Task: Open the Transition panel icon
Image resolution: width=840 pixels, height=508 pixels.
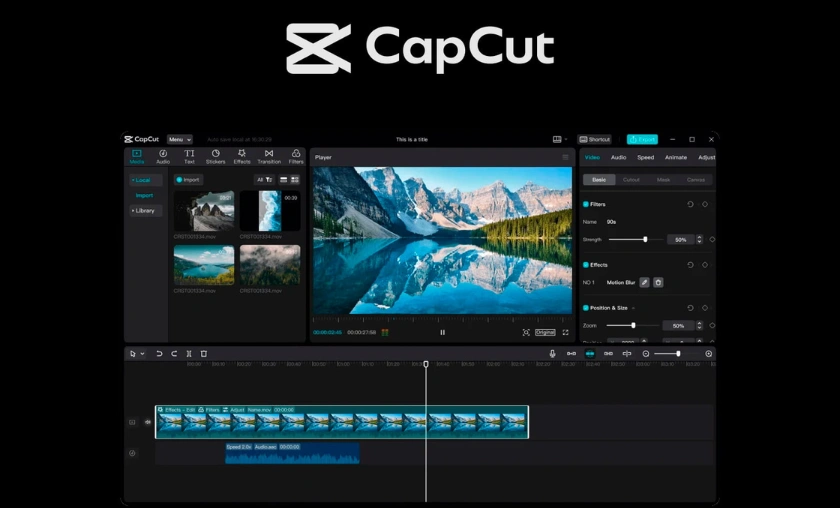Action: 269,154
